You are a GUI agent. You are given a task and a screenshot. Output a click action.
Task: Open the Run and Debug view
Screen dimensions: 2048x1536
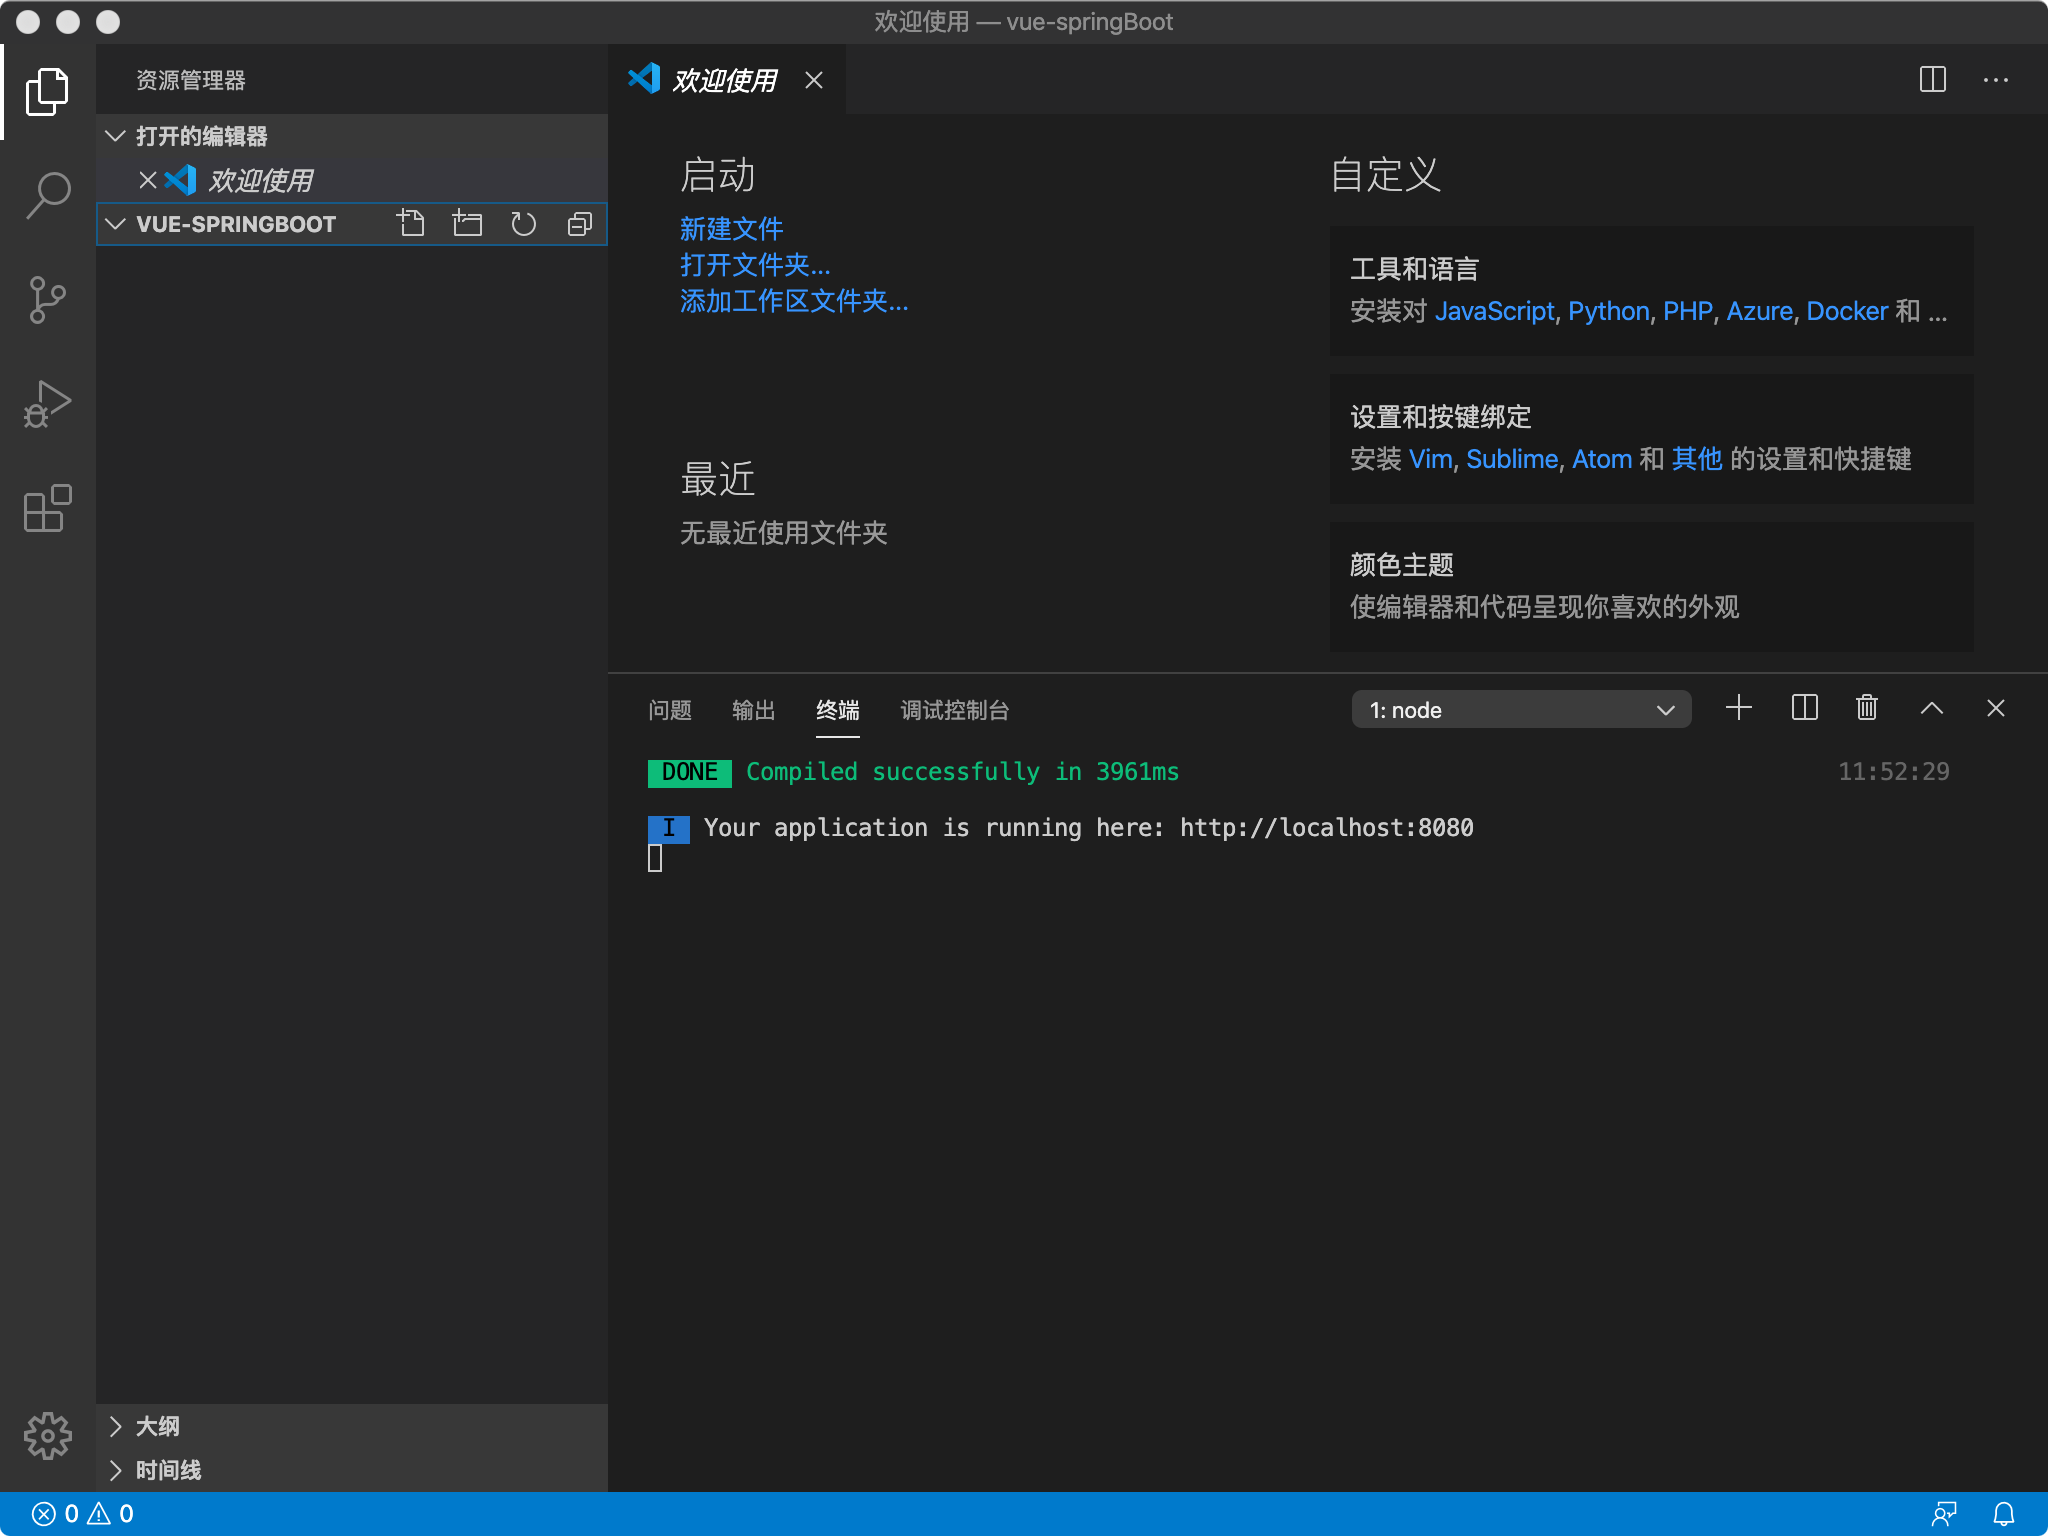[47, 404]
